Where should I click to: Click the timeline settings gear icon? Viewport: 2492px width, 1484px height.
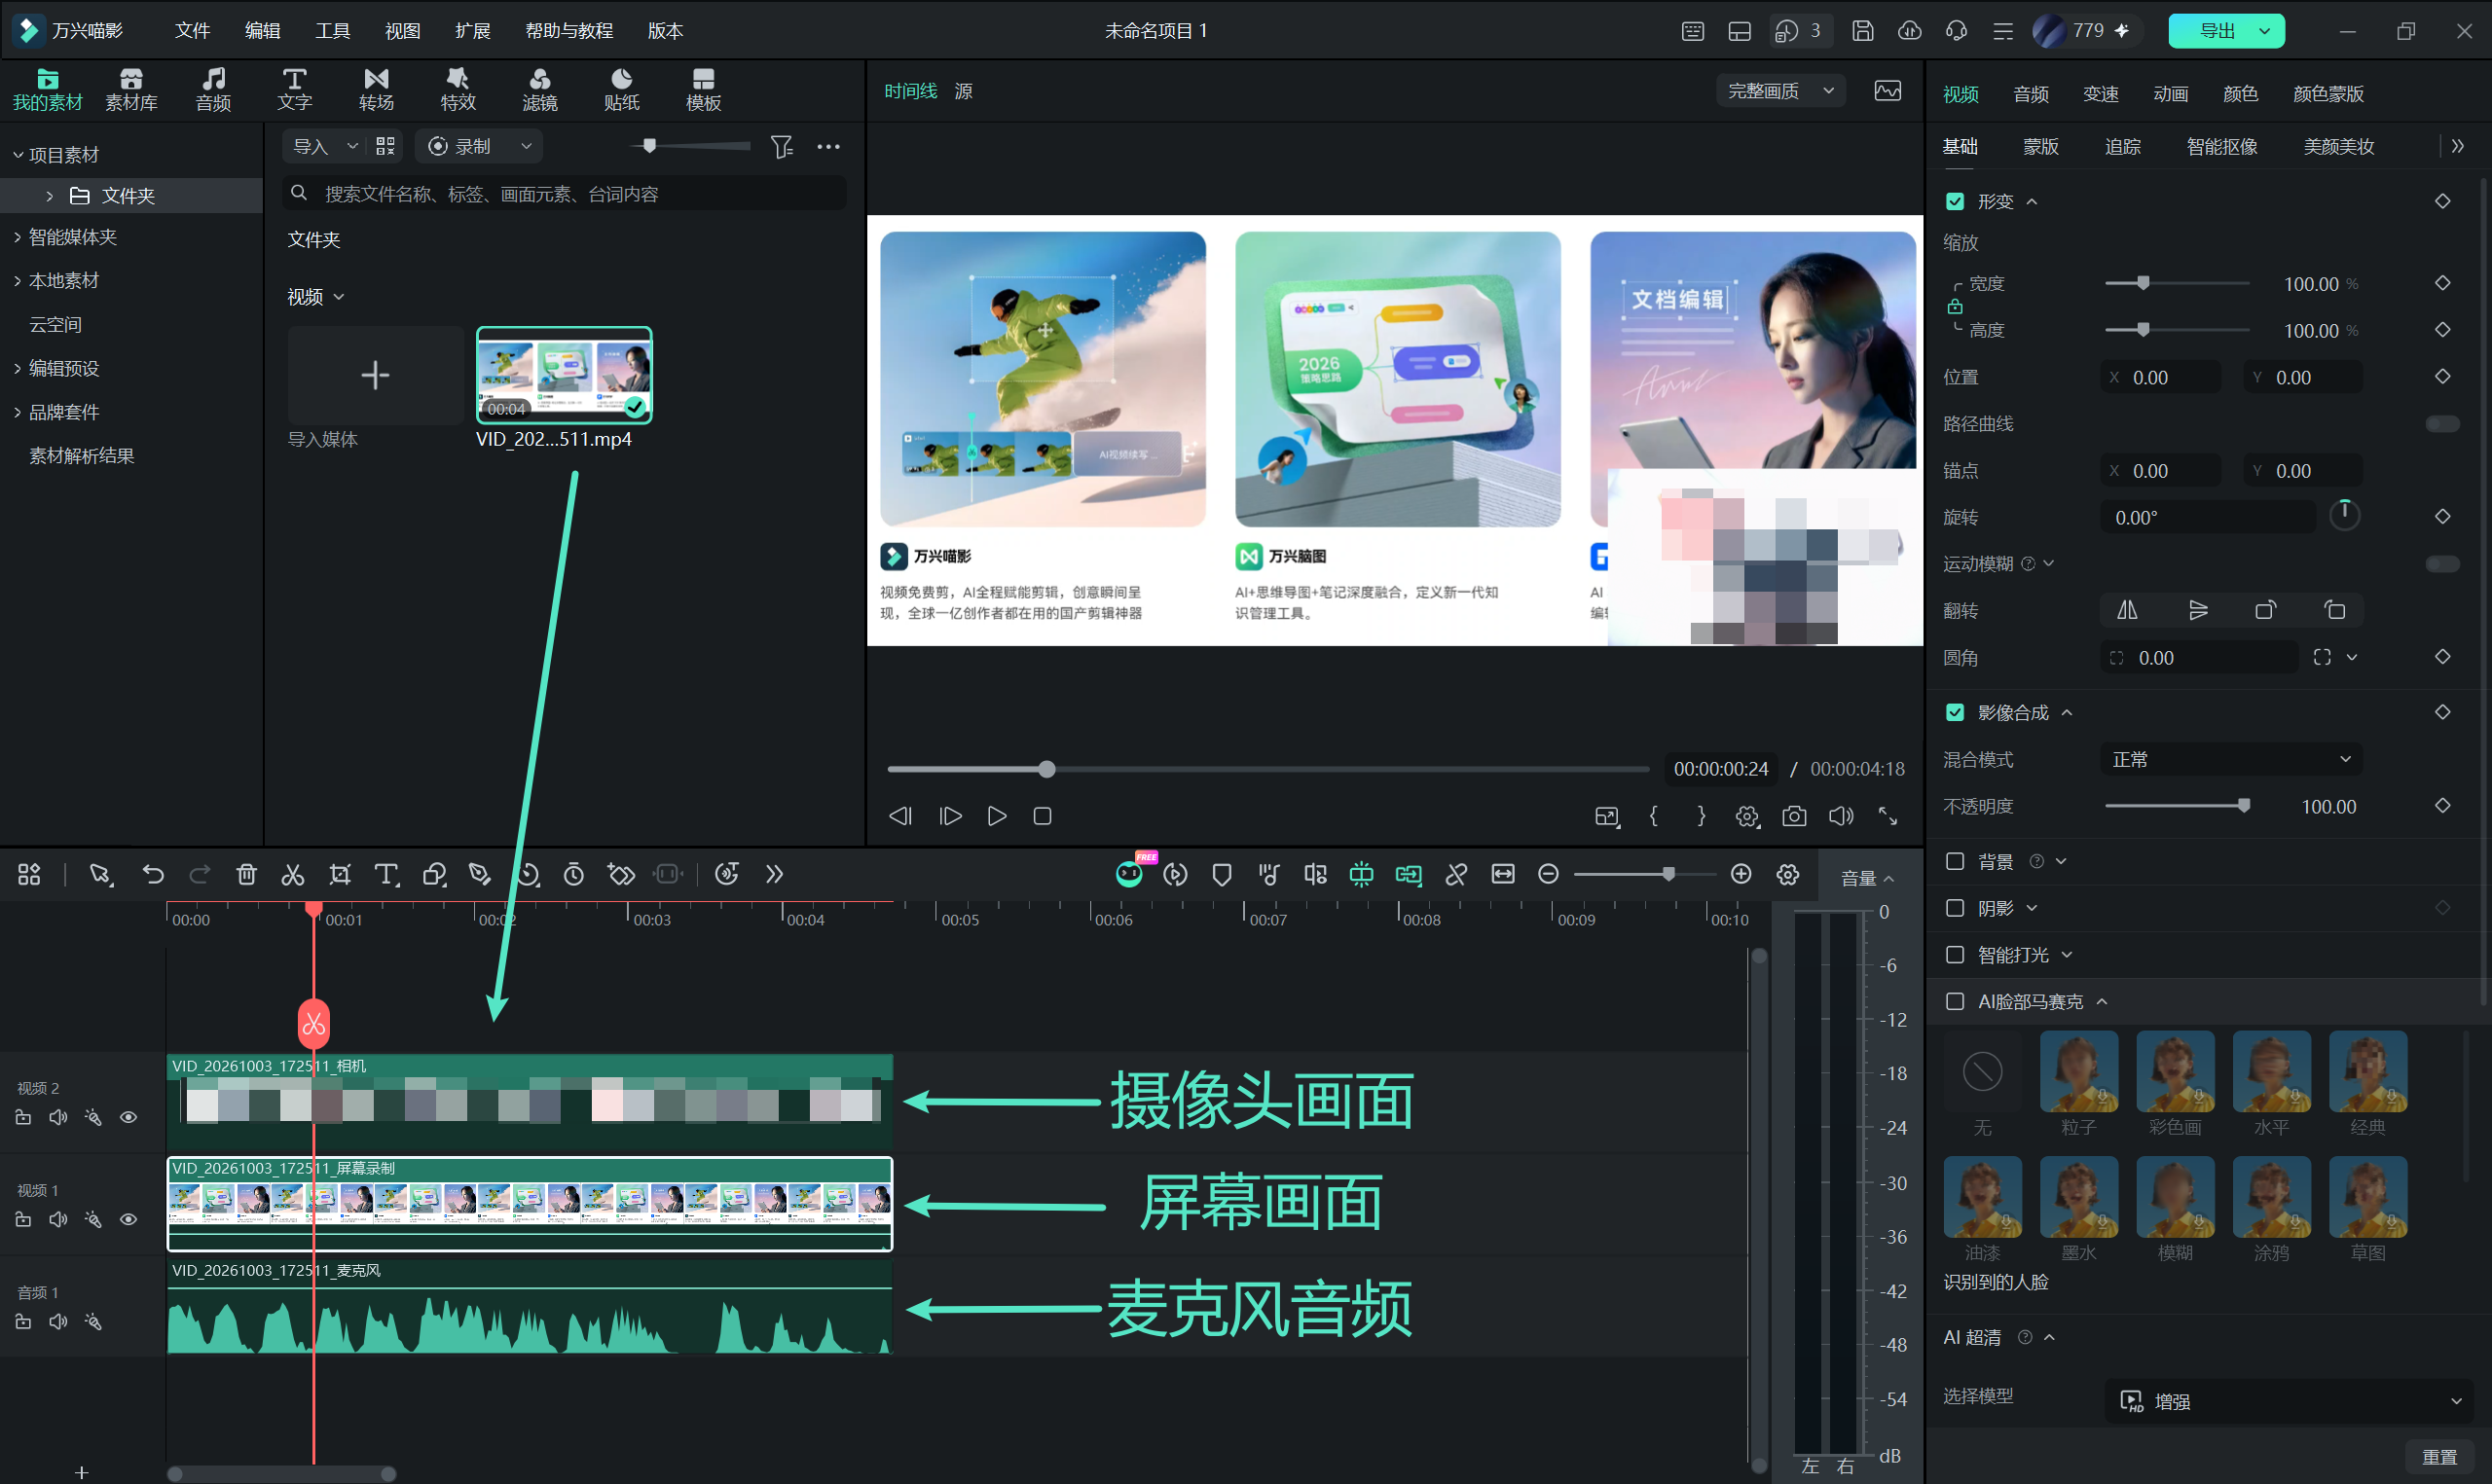tap(1788, 875)
